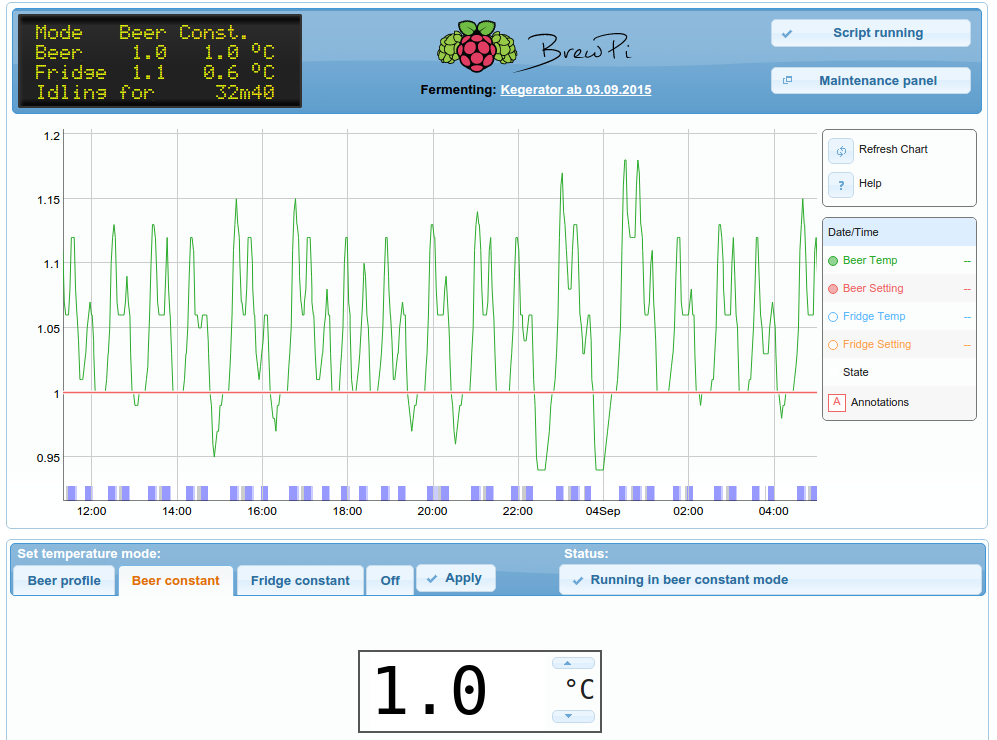Click the LCD display panel
The width and height of the screenshot is (997, 740).
click(x=159, y=62)
